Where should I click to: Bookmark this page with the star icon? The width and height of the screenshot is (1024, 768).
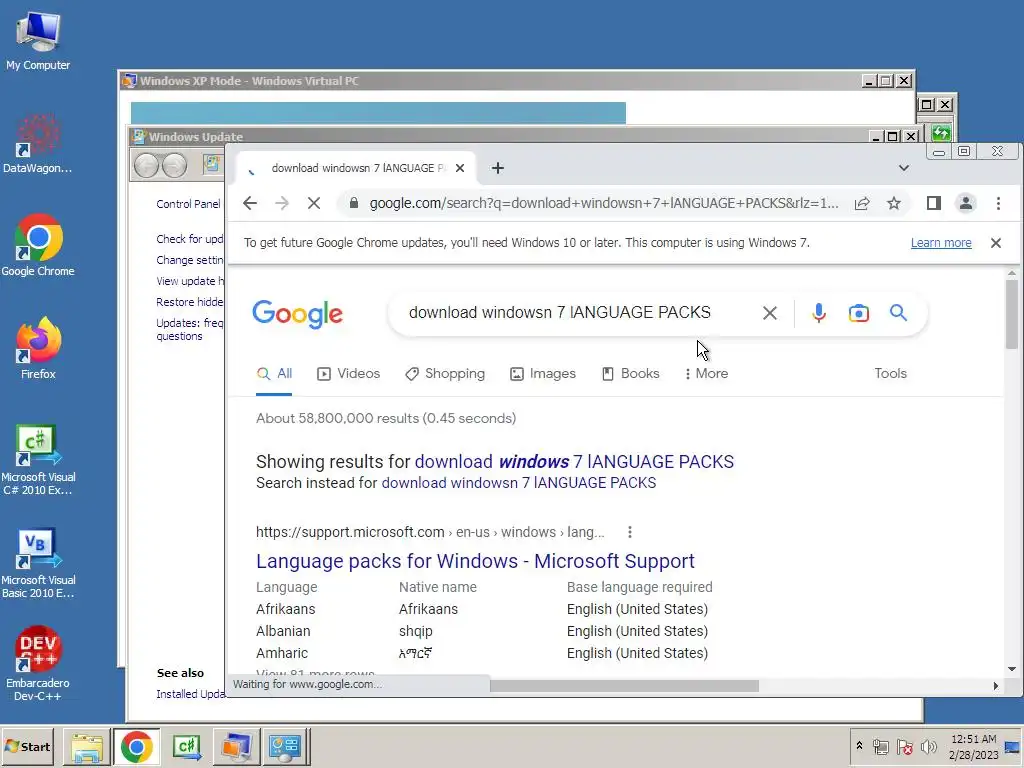tap(894, 203)
